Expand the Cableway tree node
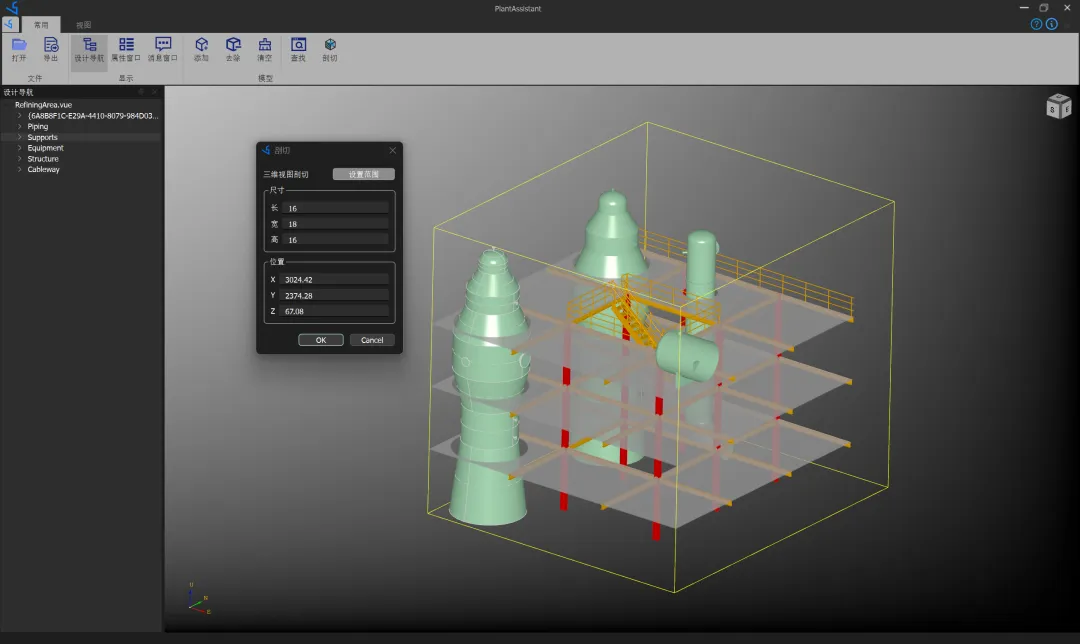The width and height of the screenshot is (1080, 644). point(19,169)
